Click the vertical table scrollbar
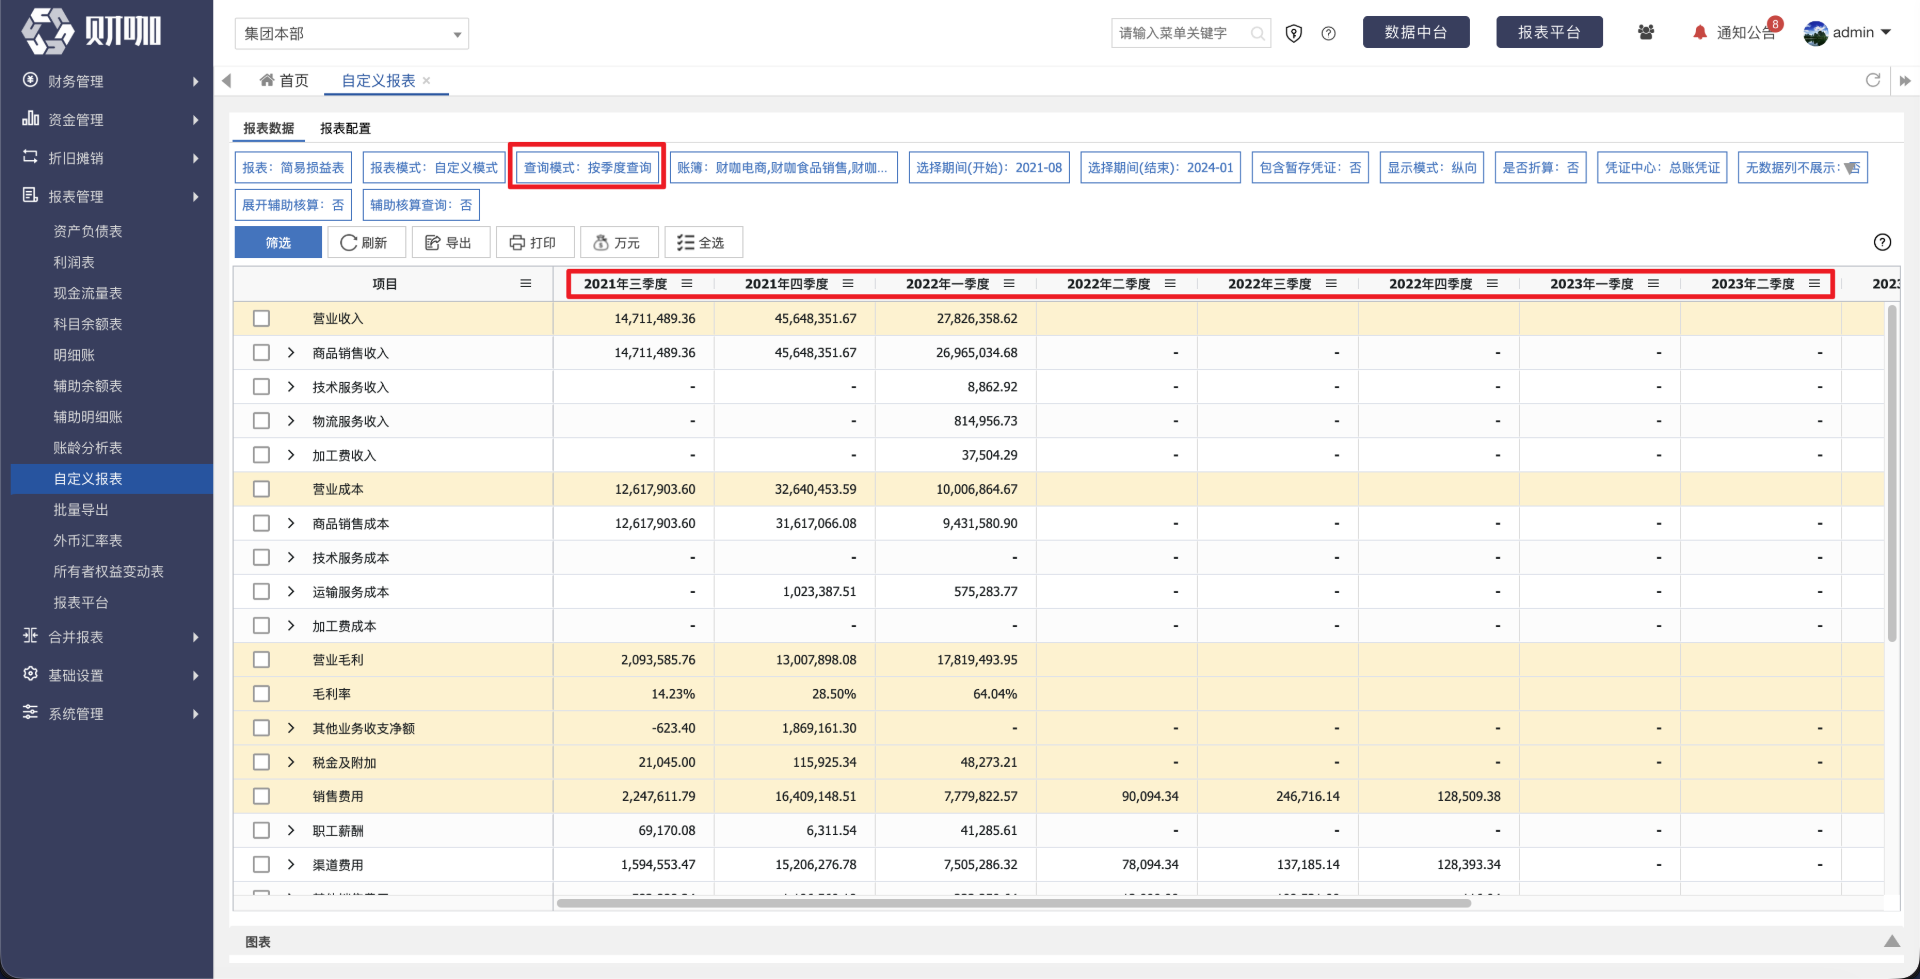The height and width of the screenshot is (979, 1920). (x=1891, y=474)
